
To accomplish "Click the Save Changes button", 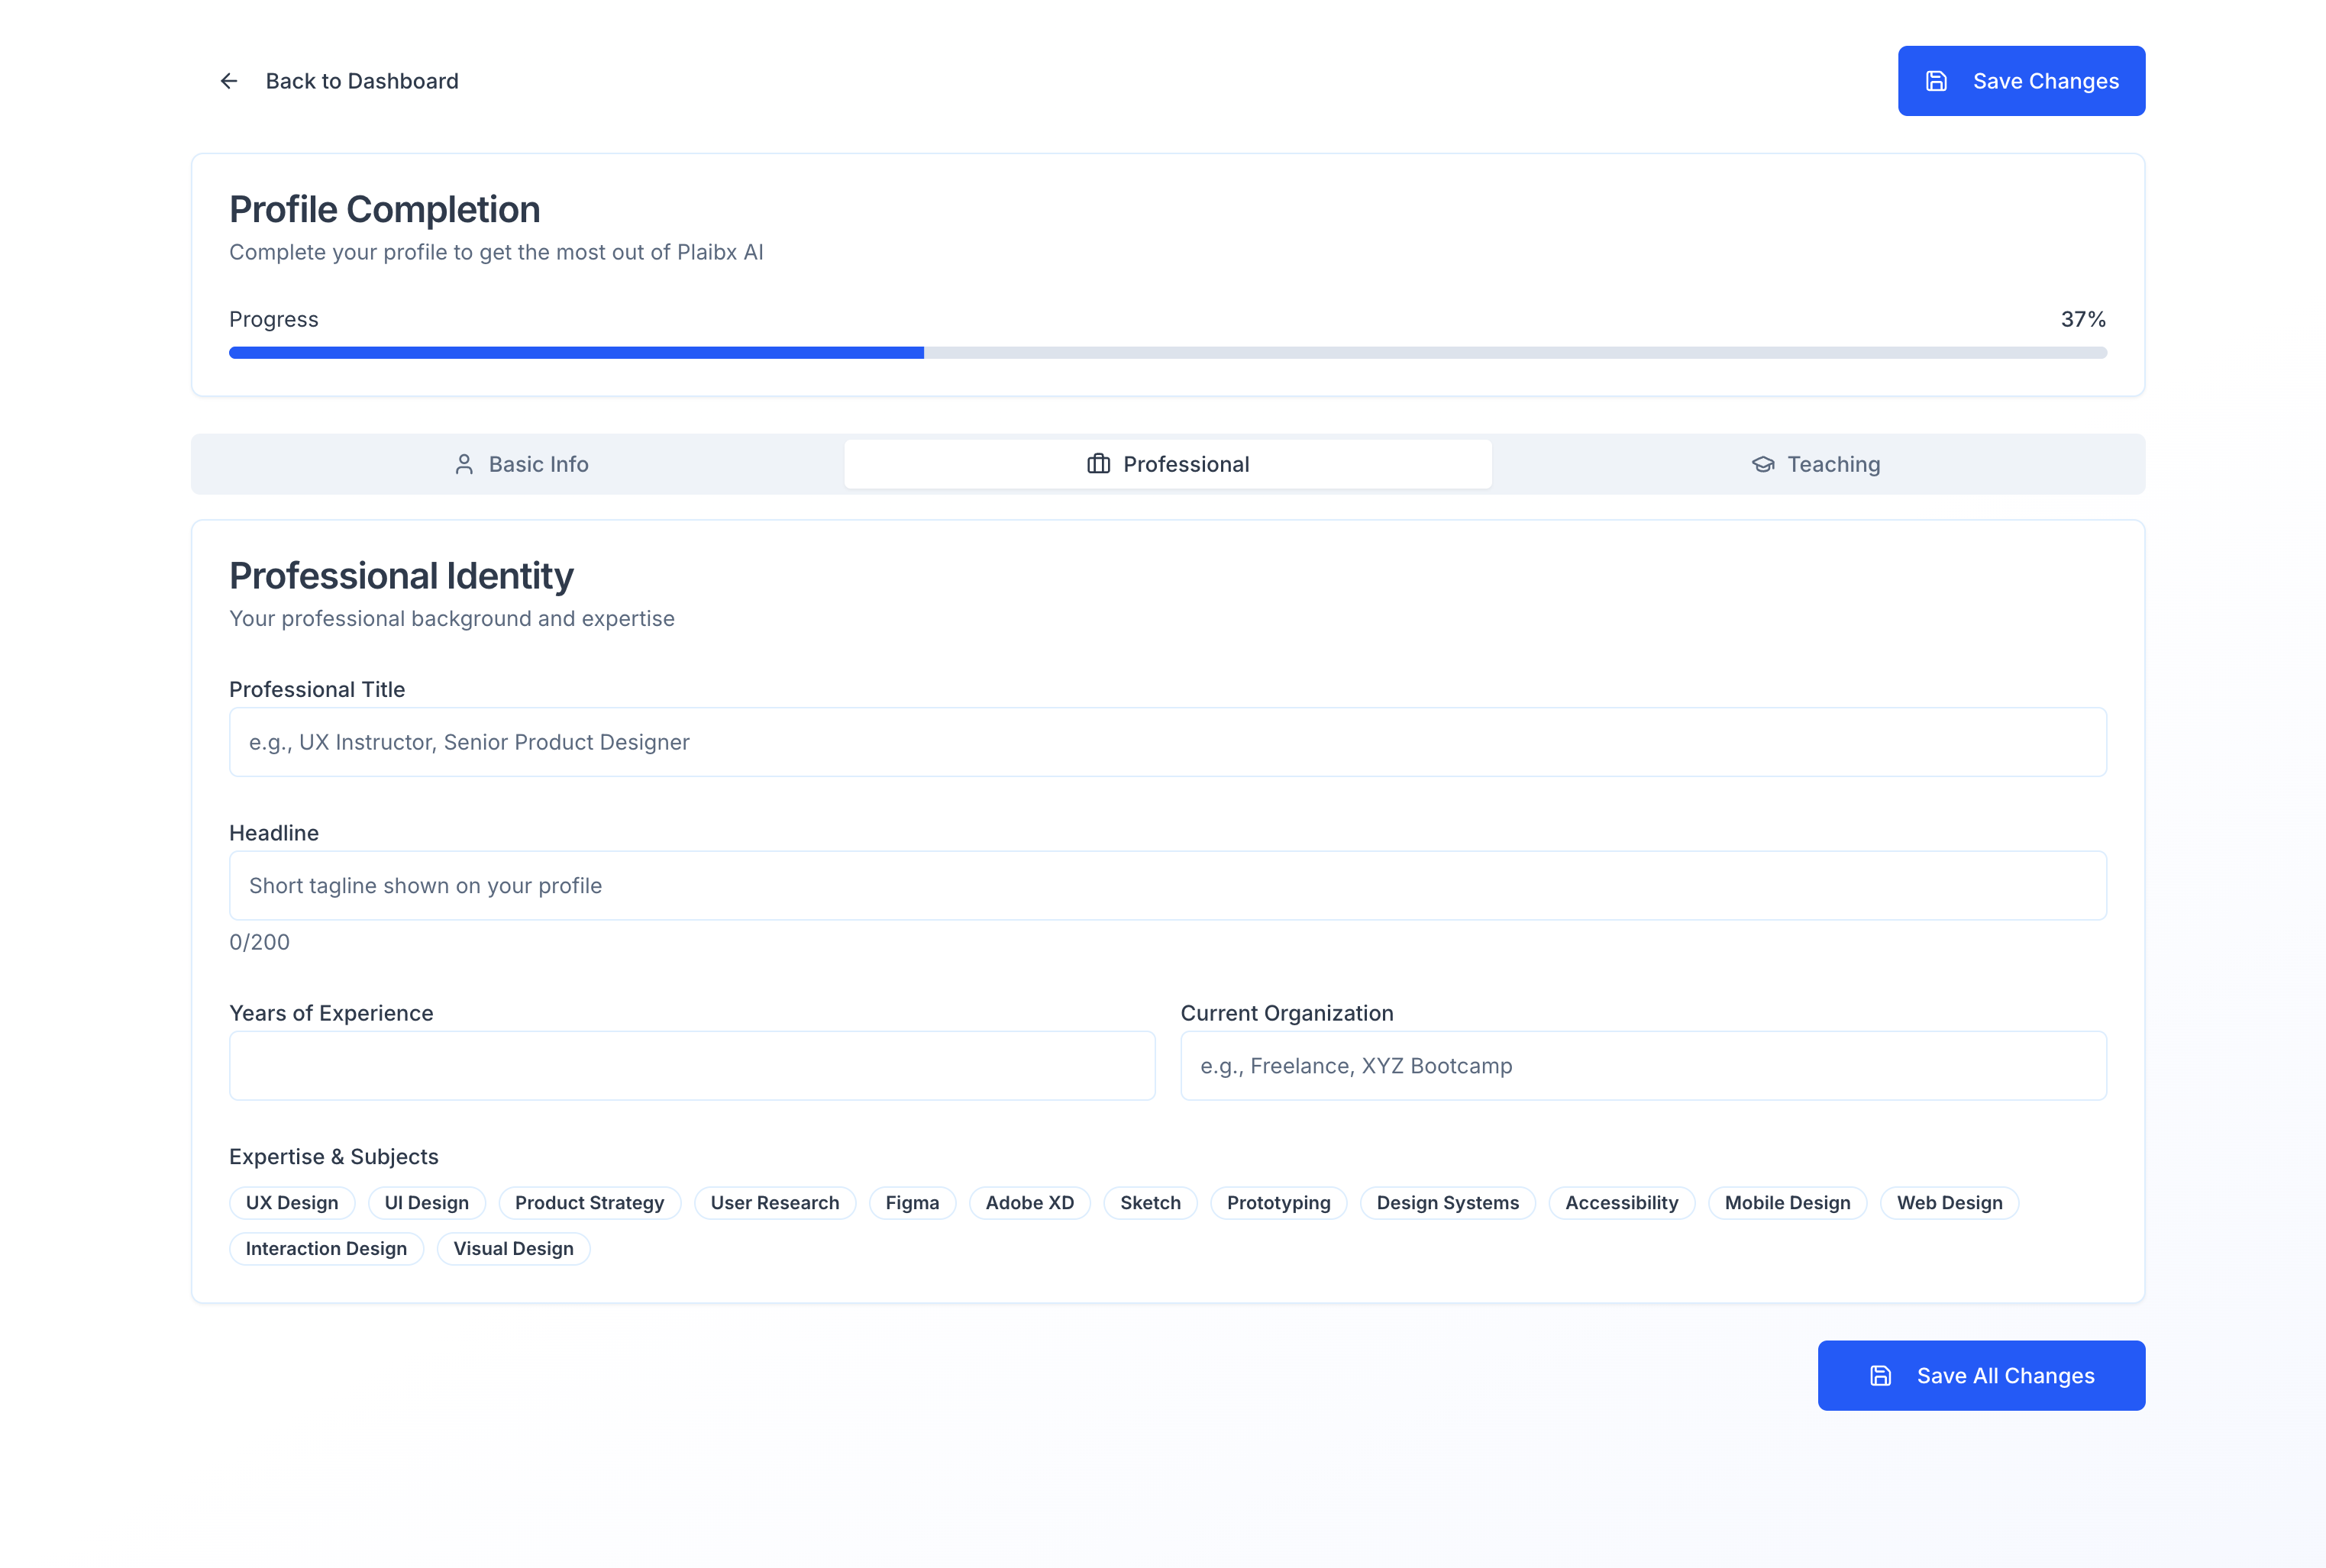I will 2021,81.
